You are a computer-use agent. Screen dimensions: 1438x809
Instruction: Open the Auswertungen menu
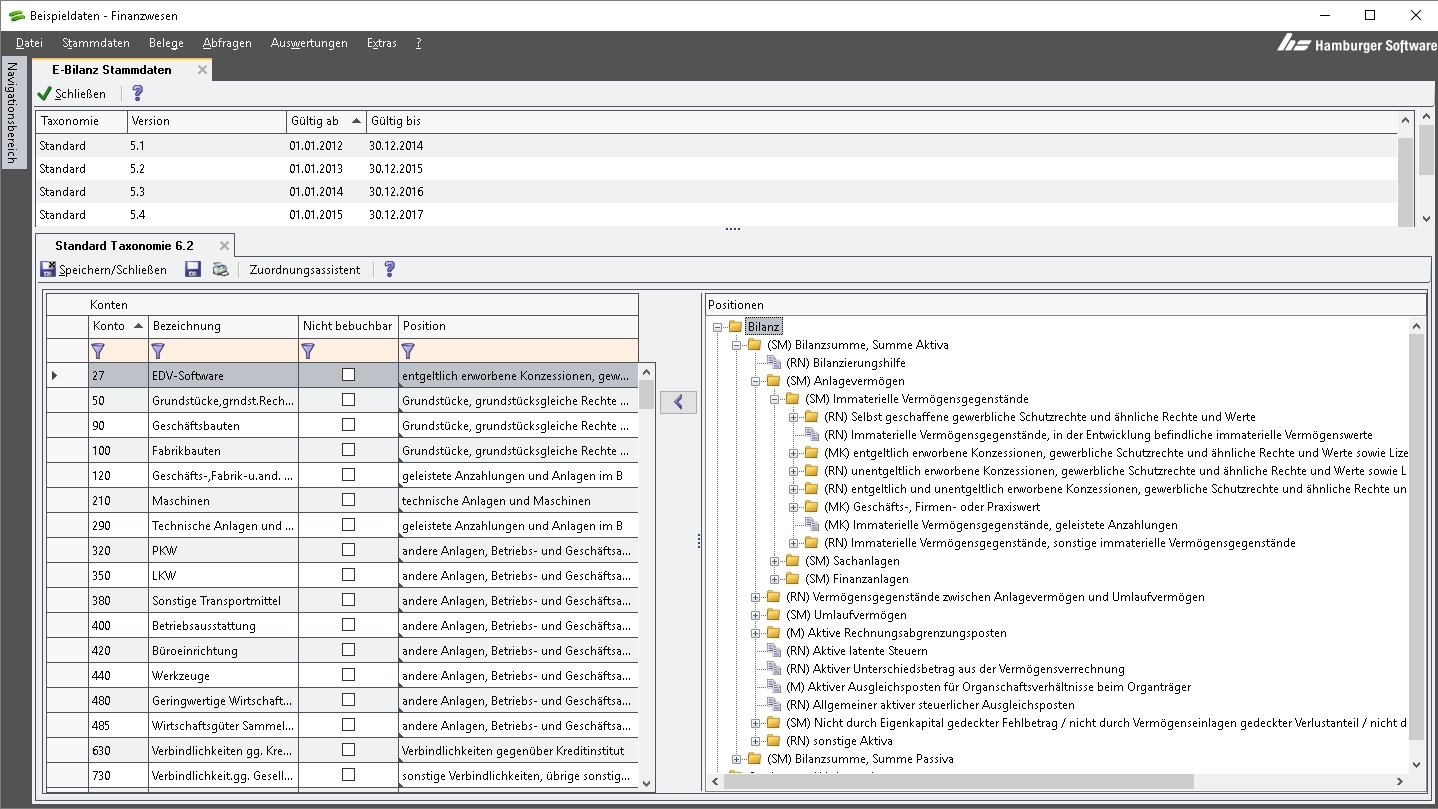click(309, 43)
